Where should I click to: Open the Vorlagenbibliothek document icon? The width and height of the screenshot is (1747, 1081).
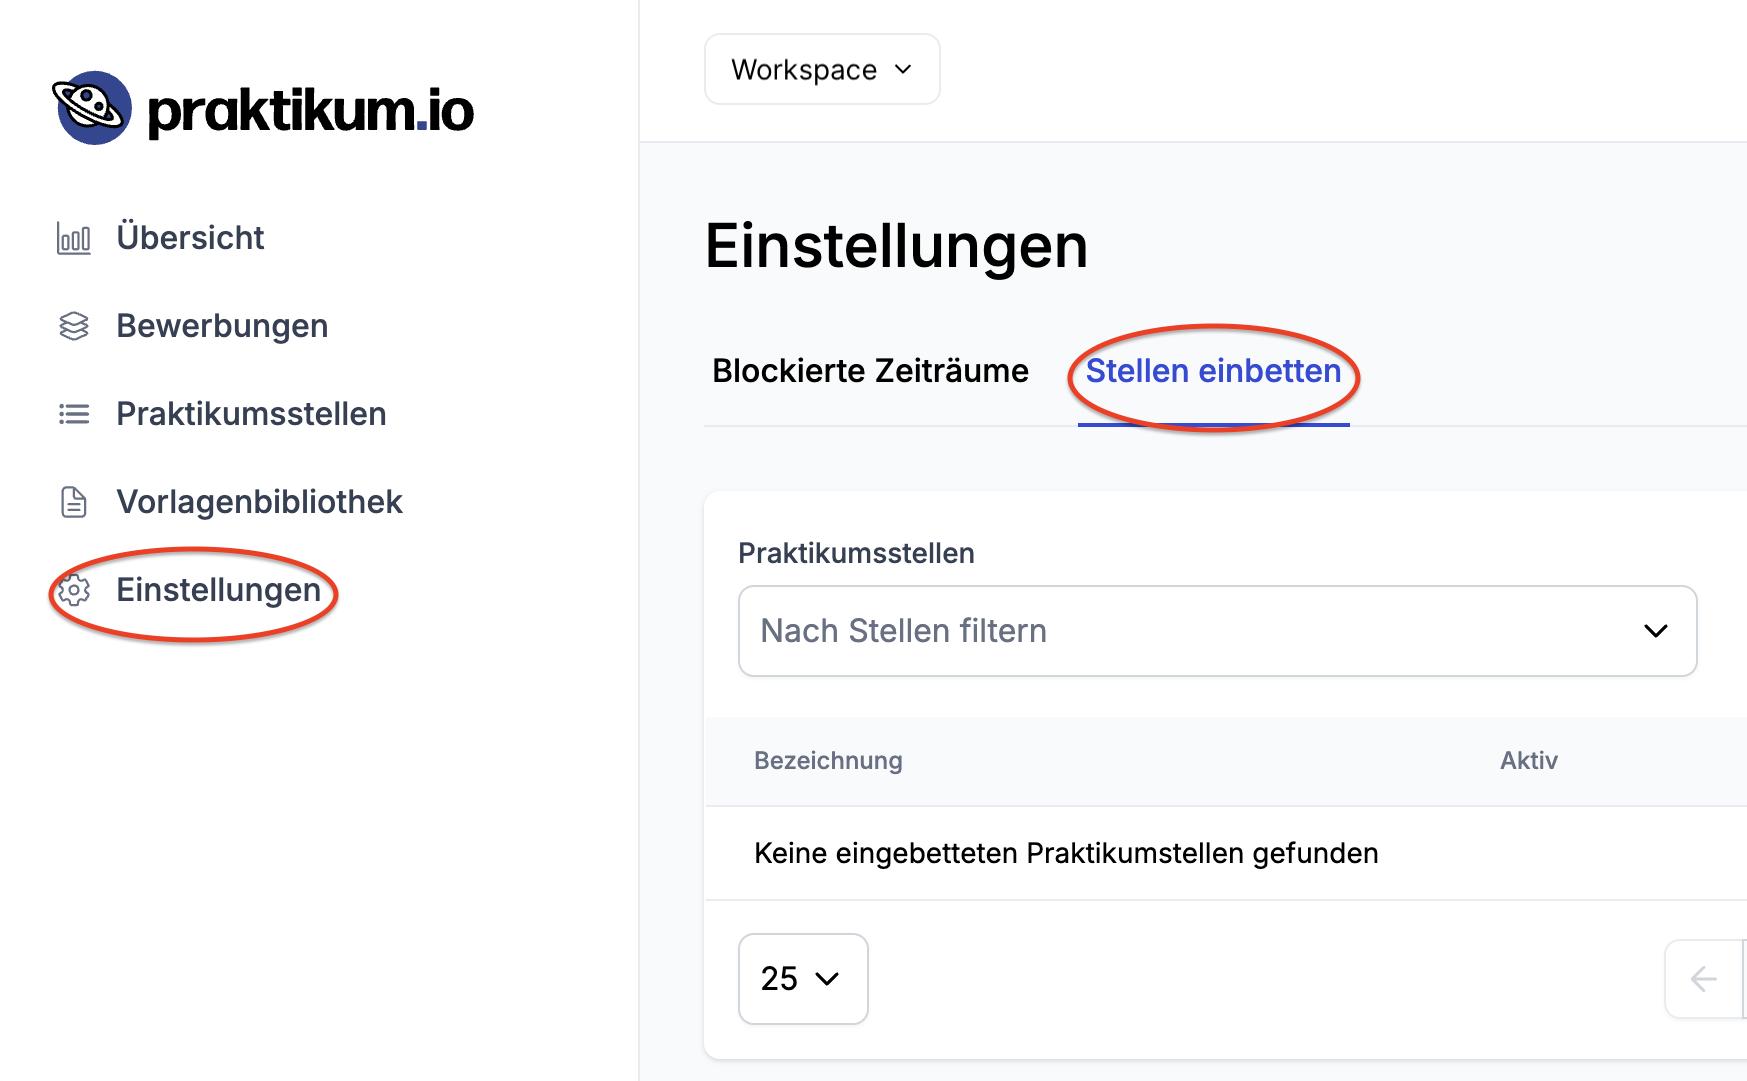point(73,501)
